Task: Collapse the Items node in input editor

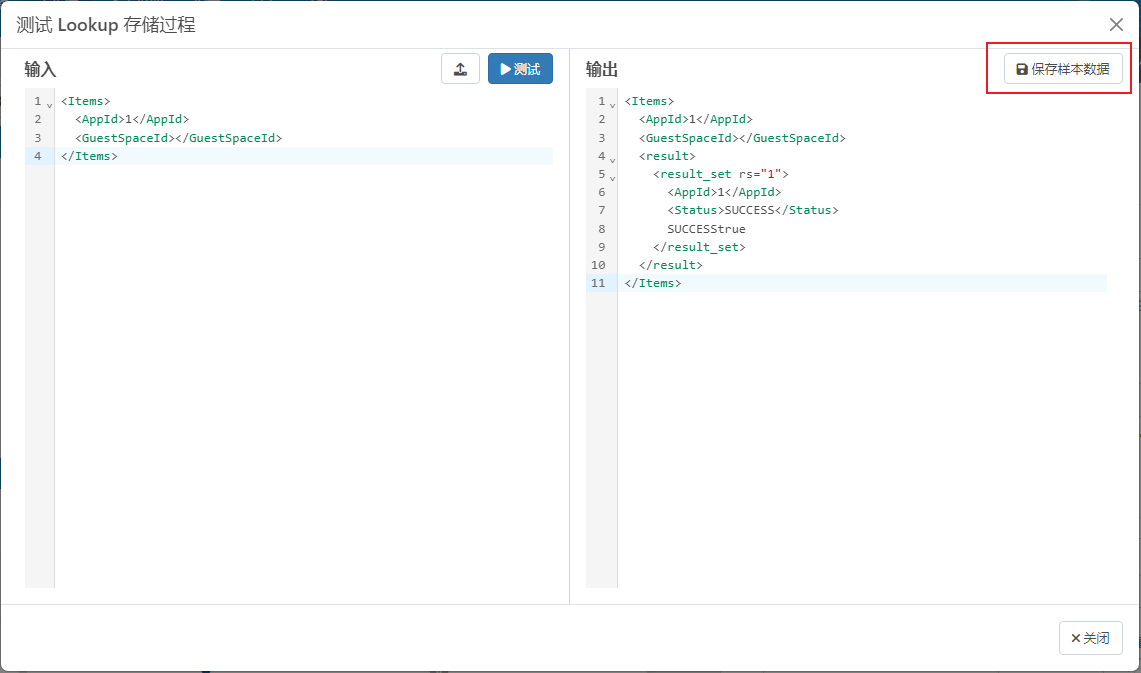Action: [x=50, y=104]
